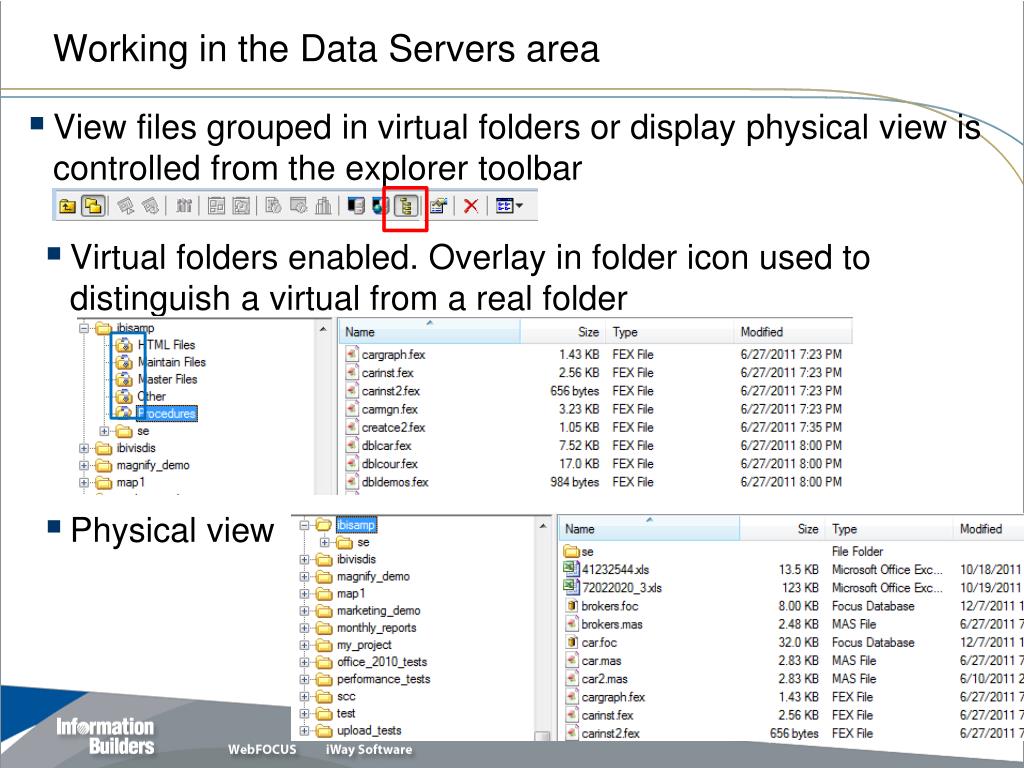Sort by Name in the virtual folders file list
This screenshot has width=1024, height=768.
tap(430, 332)
